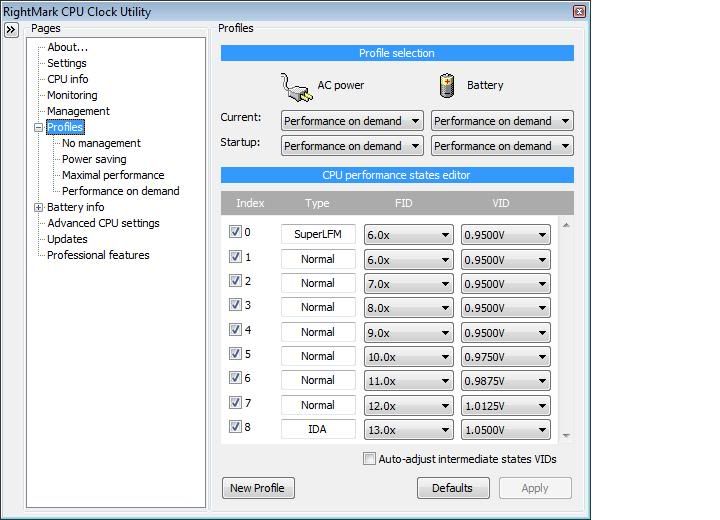Open Performance on demand profile in tree
Image resolution: width=720 pixels, height=520 pixels.
click(121, 191)
